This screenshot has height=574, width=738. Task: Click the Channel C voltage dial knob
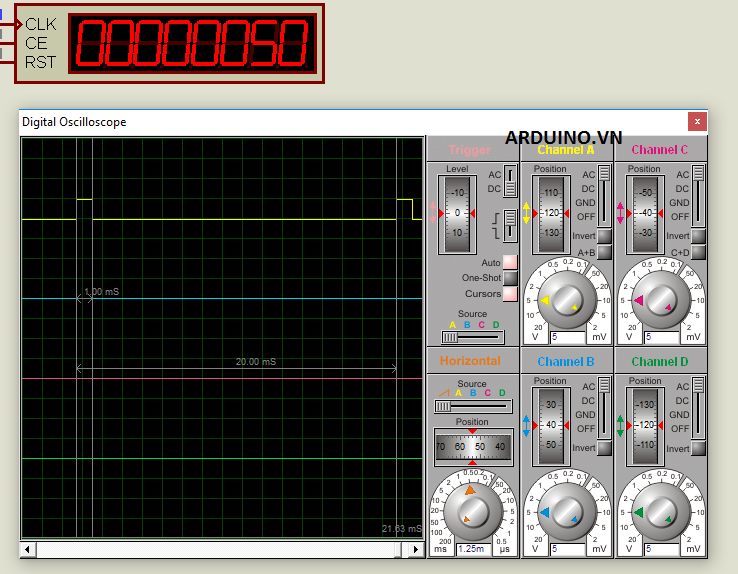point(661,300)
